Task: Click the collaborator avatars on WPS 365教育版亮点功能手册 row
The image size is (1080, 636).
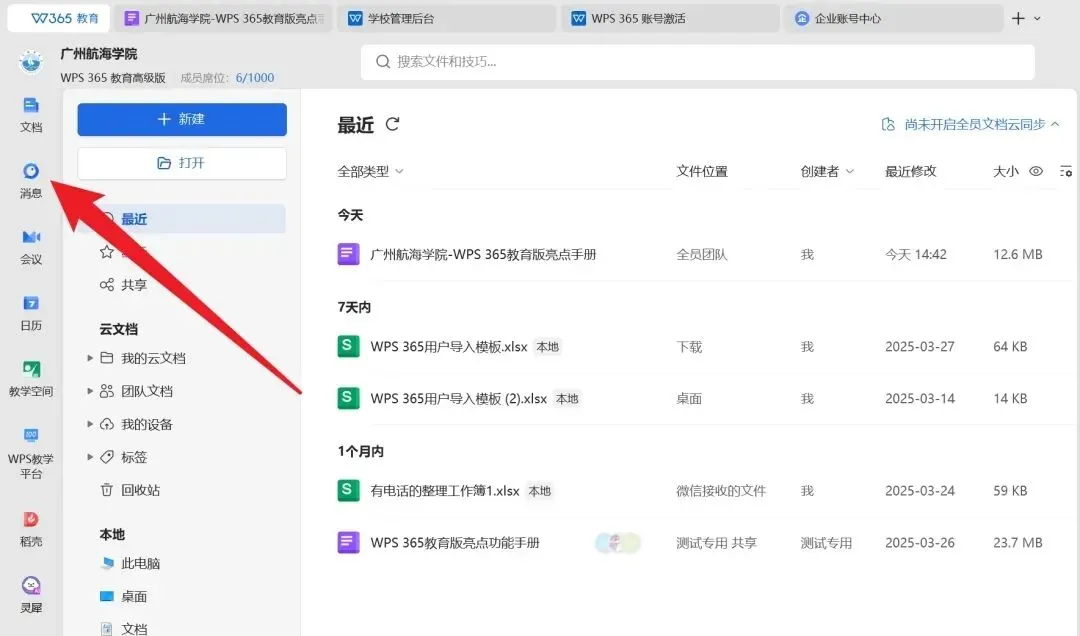Action: pos(618,543)
